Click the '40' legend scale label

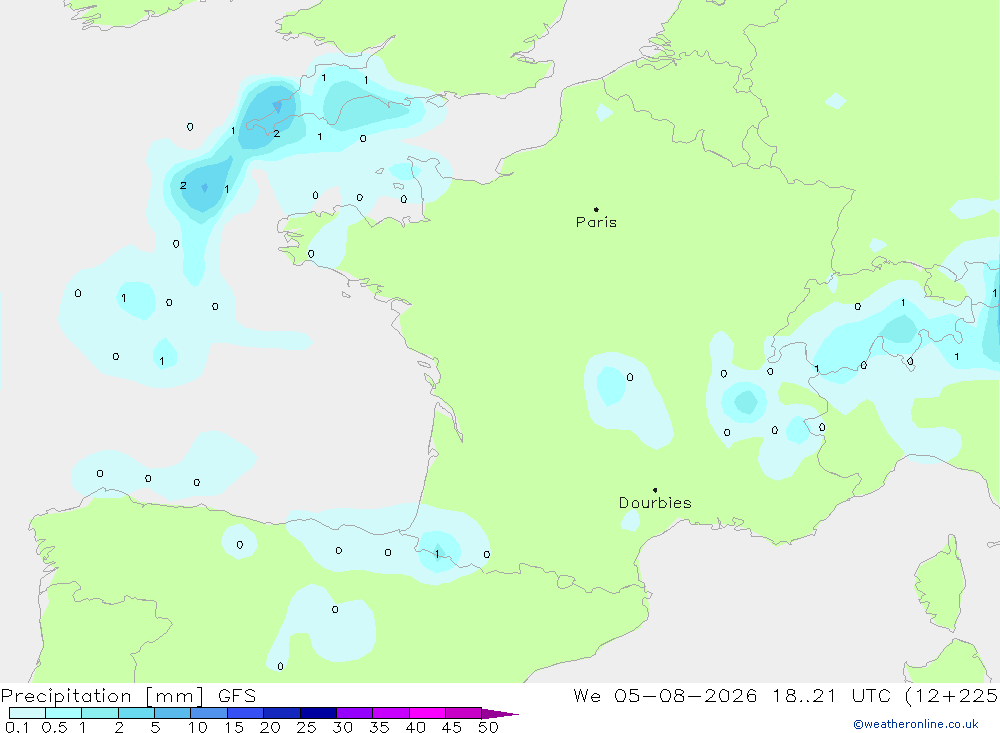(x=416, y=727)
